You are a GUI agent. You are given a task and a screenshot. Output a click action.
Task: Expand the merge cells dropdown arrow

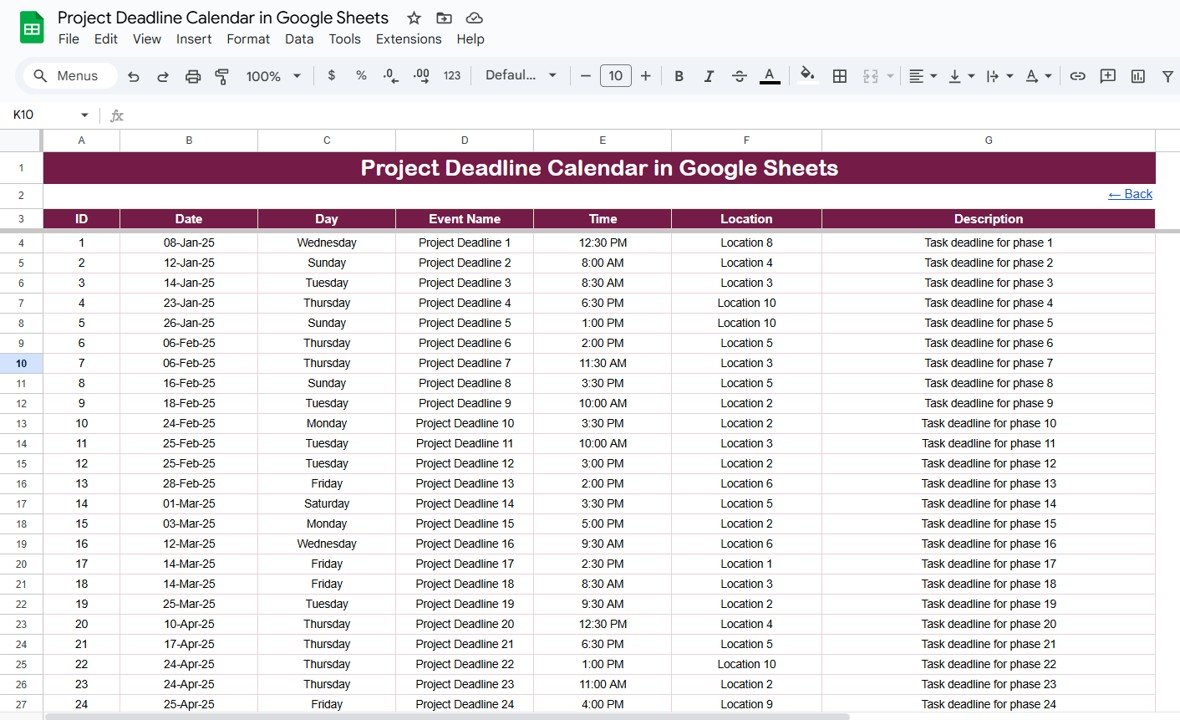(x=890, y=76)
